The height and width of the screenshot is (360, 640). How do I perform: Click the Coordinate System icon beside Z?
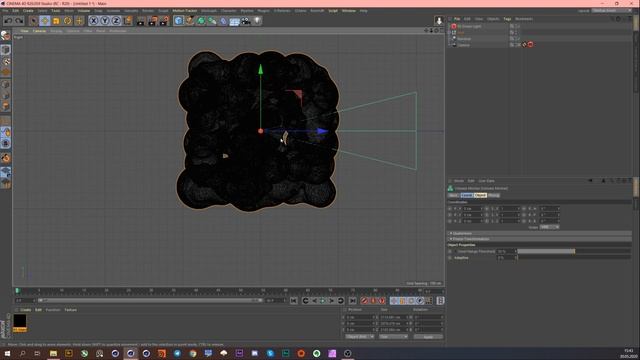coord(128,20)
